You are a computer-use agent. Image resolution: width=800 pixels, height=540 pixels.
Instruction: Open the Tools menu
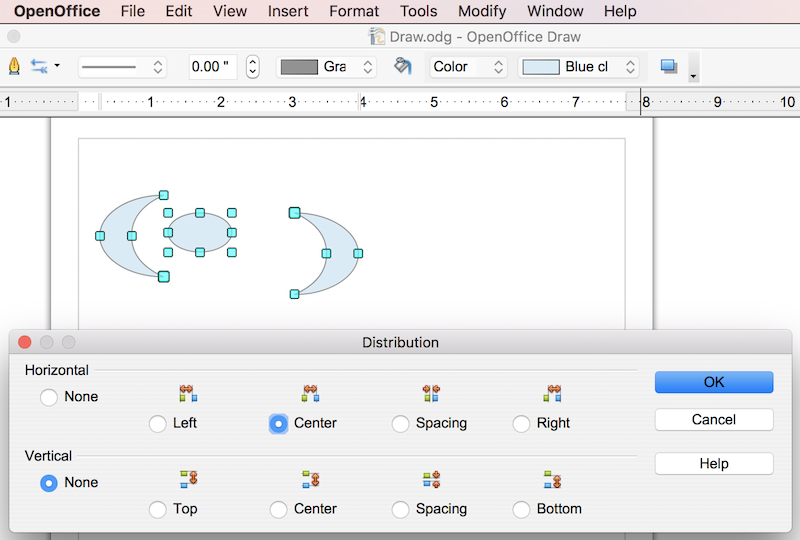pyautogui.click(x=418, y=11)
